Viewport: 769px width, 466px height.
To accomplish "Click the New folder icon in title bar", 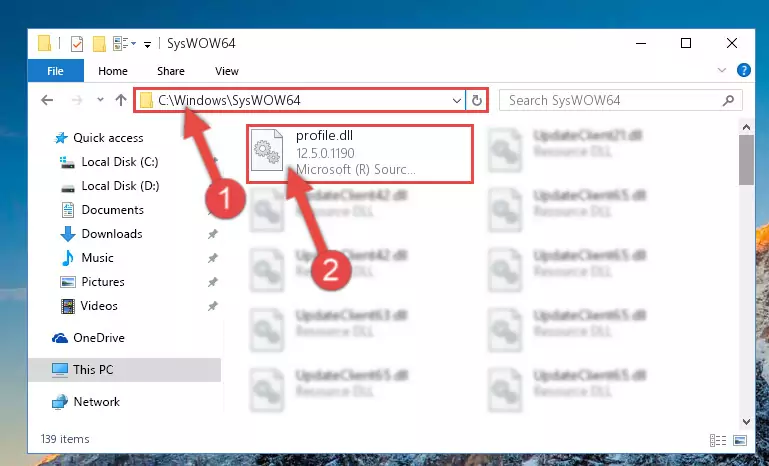I will pyautogui.click(x=99, y=44).
